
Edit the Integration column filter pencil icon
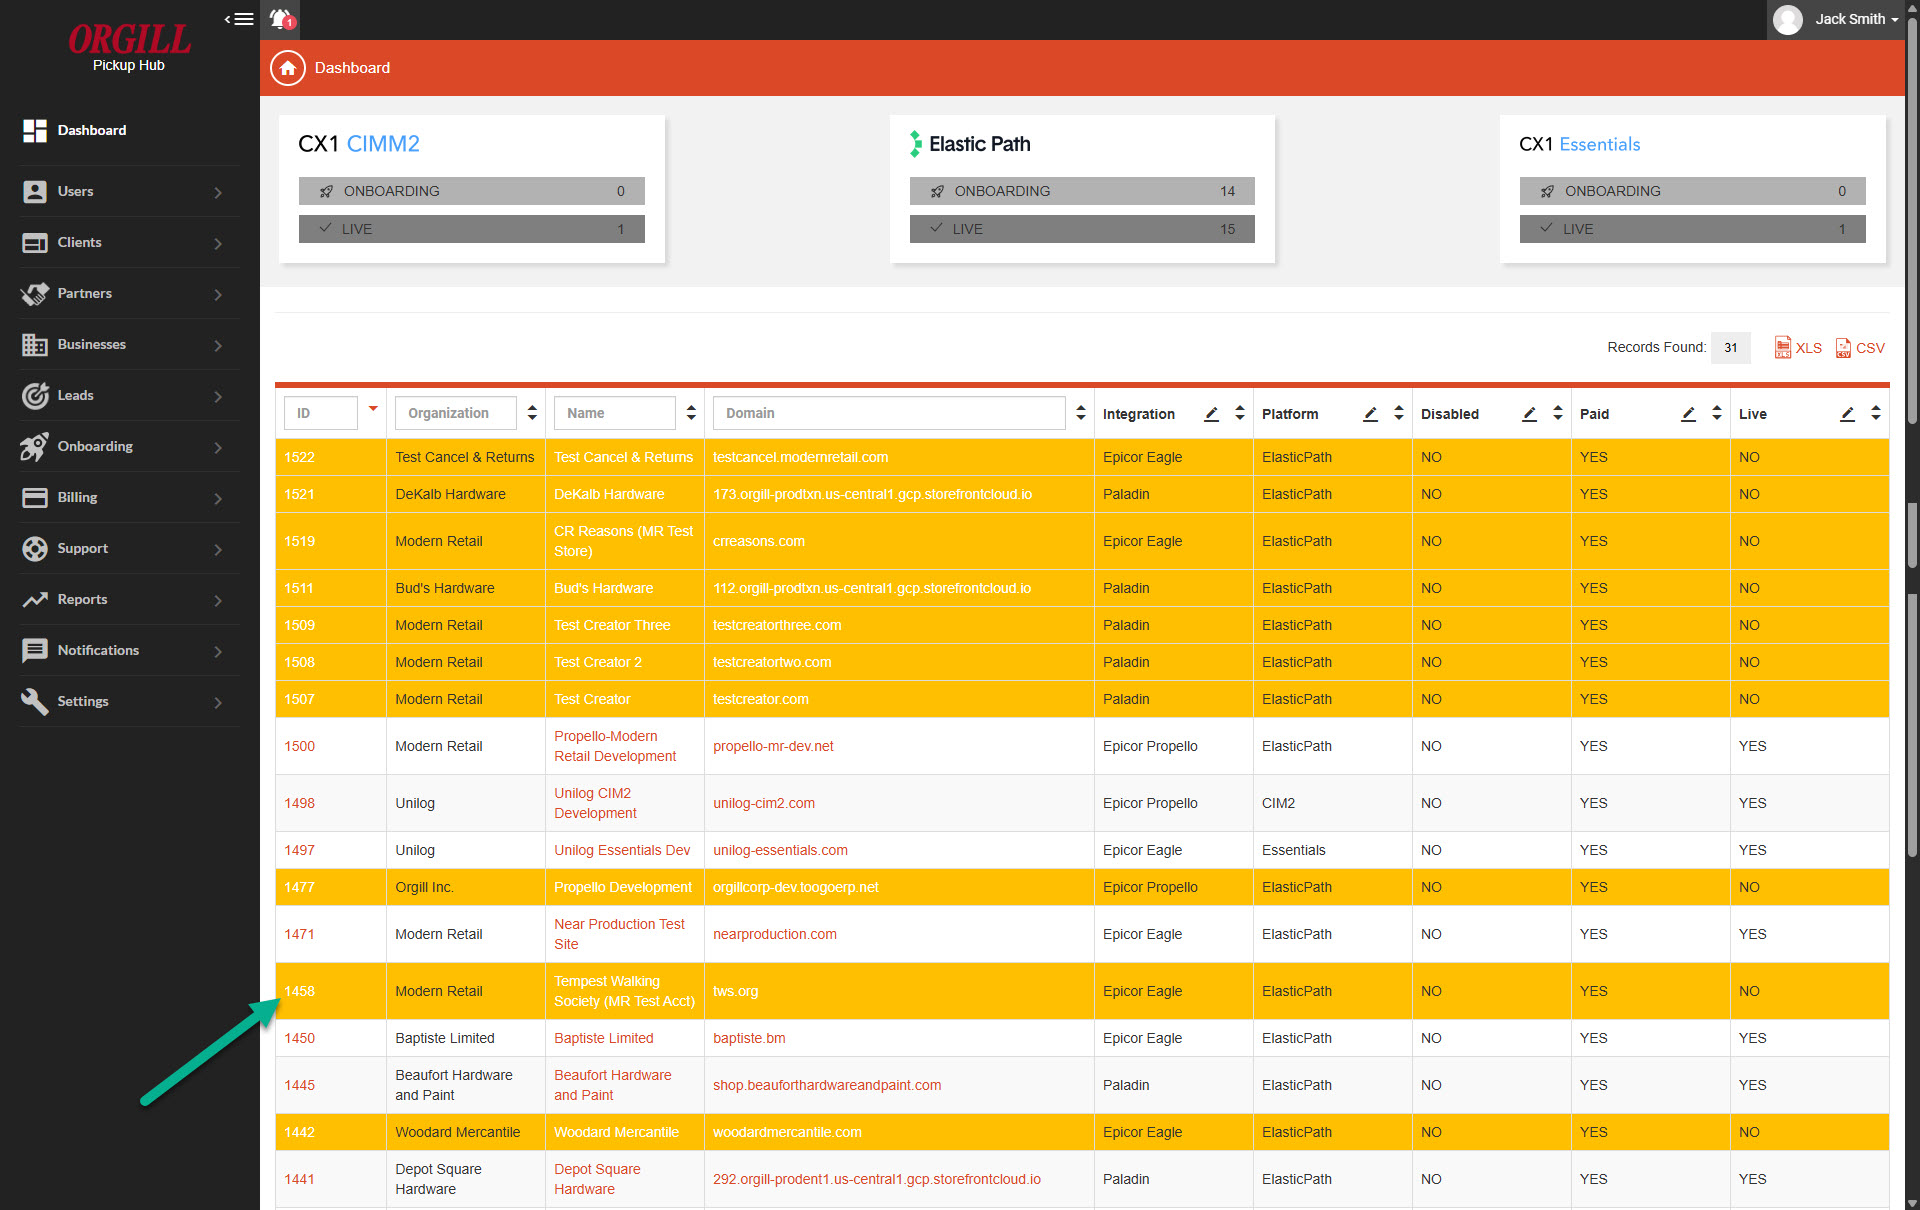pyautogui.click(x=1211, y=414)
